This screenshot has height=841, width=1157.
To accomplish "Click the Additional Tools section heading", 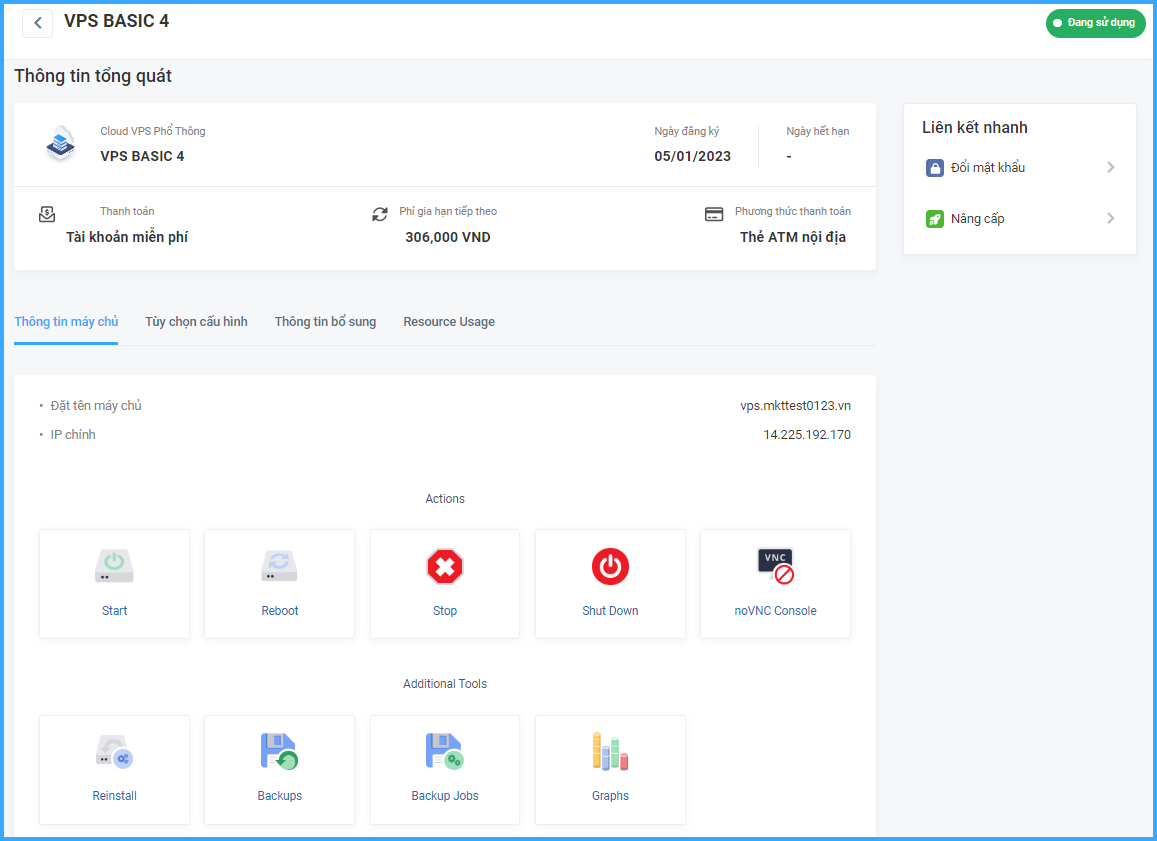I will (x=445, y=684).
